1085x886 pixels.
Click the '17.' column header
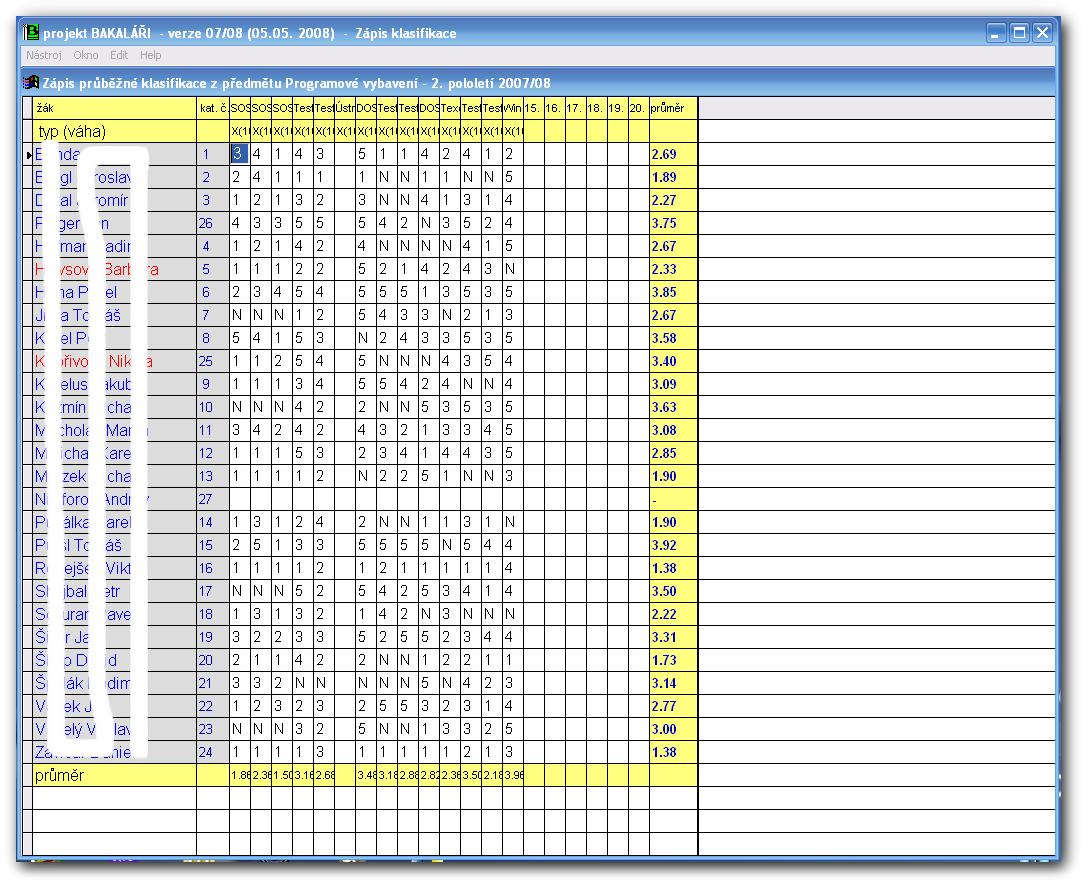tap(576, 108)
